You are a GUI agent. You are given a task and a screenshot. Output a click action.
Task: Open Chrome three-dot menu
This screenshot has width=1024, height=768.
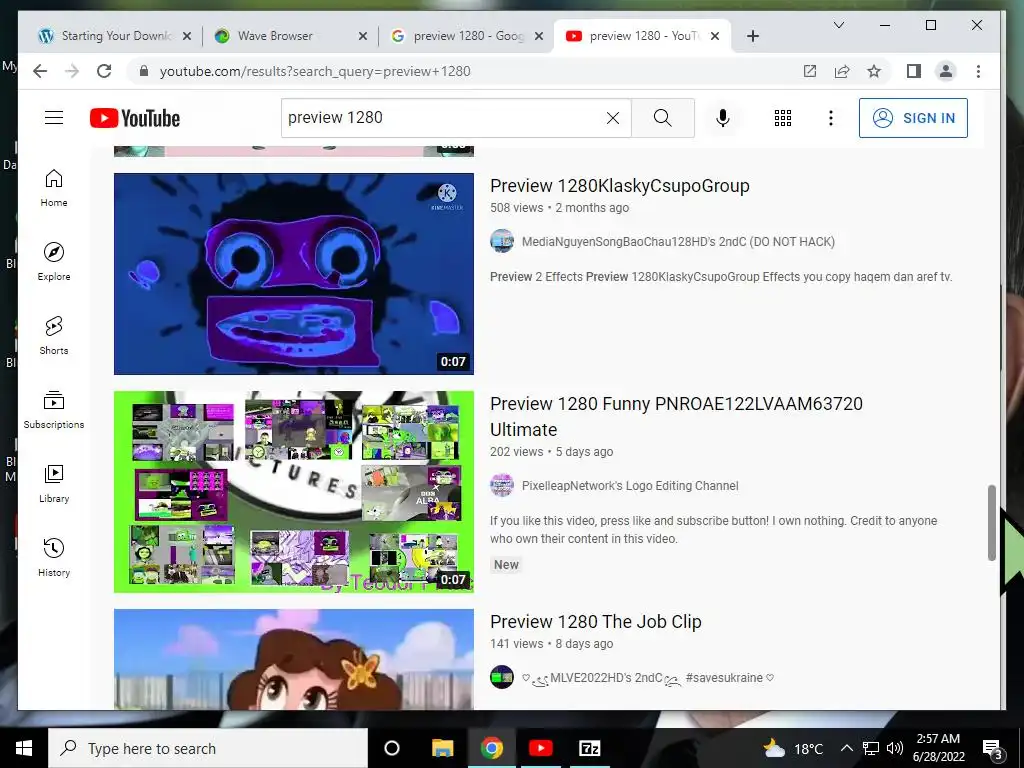[978, 71]
